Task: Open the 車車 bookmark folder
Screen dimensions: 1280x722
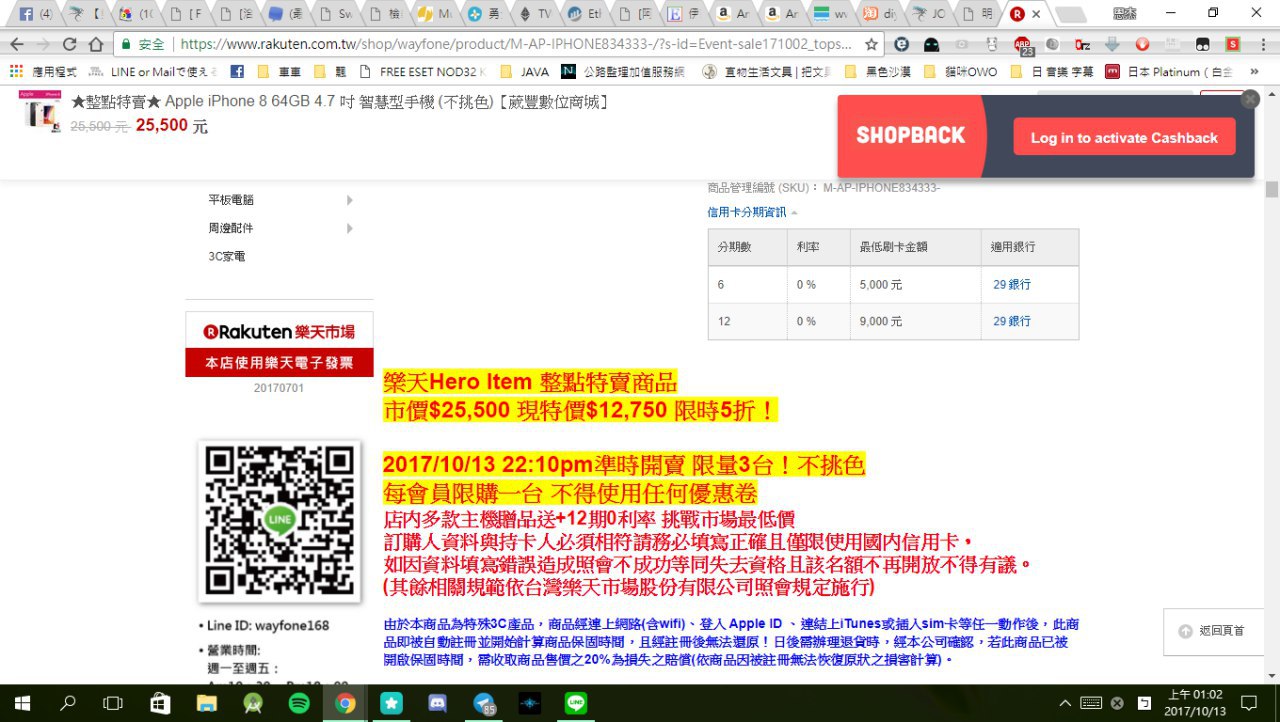Action: [279, 72]
